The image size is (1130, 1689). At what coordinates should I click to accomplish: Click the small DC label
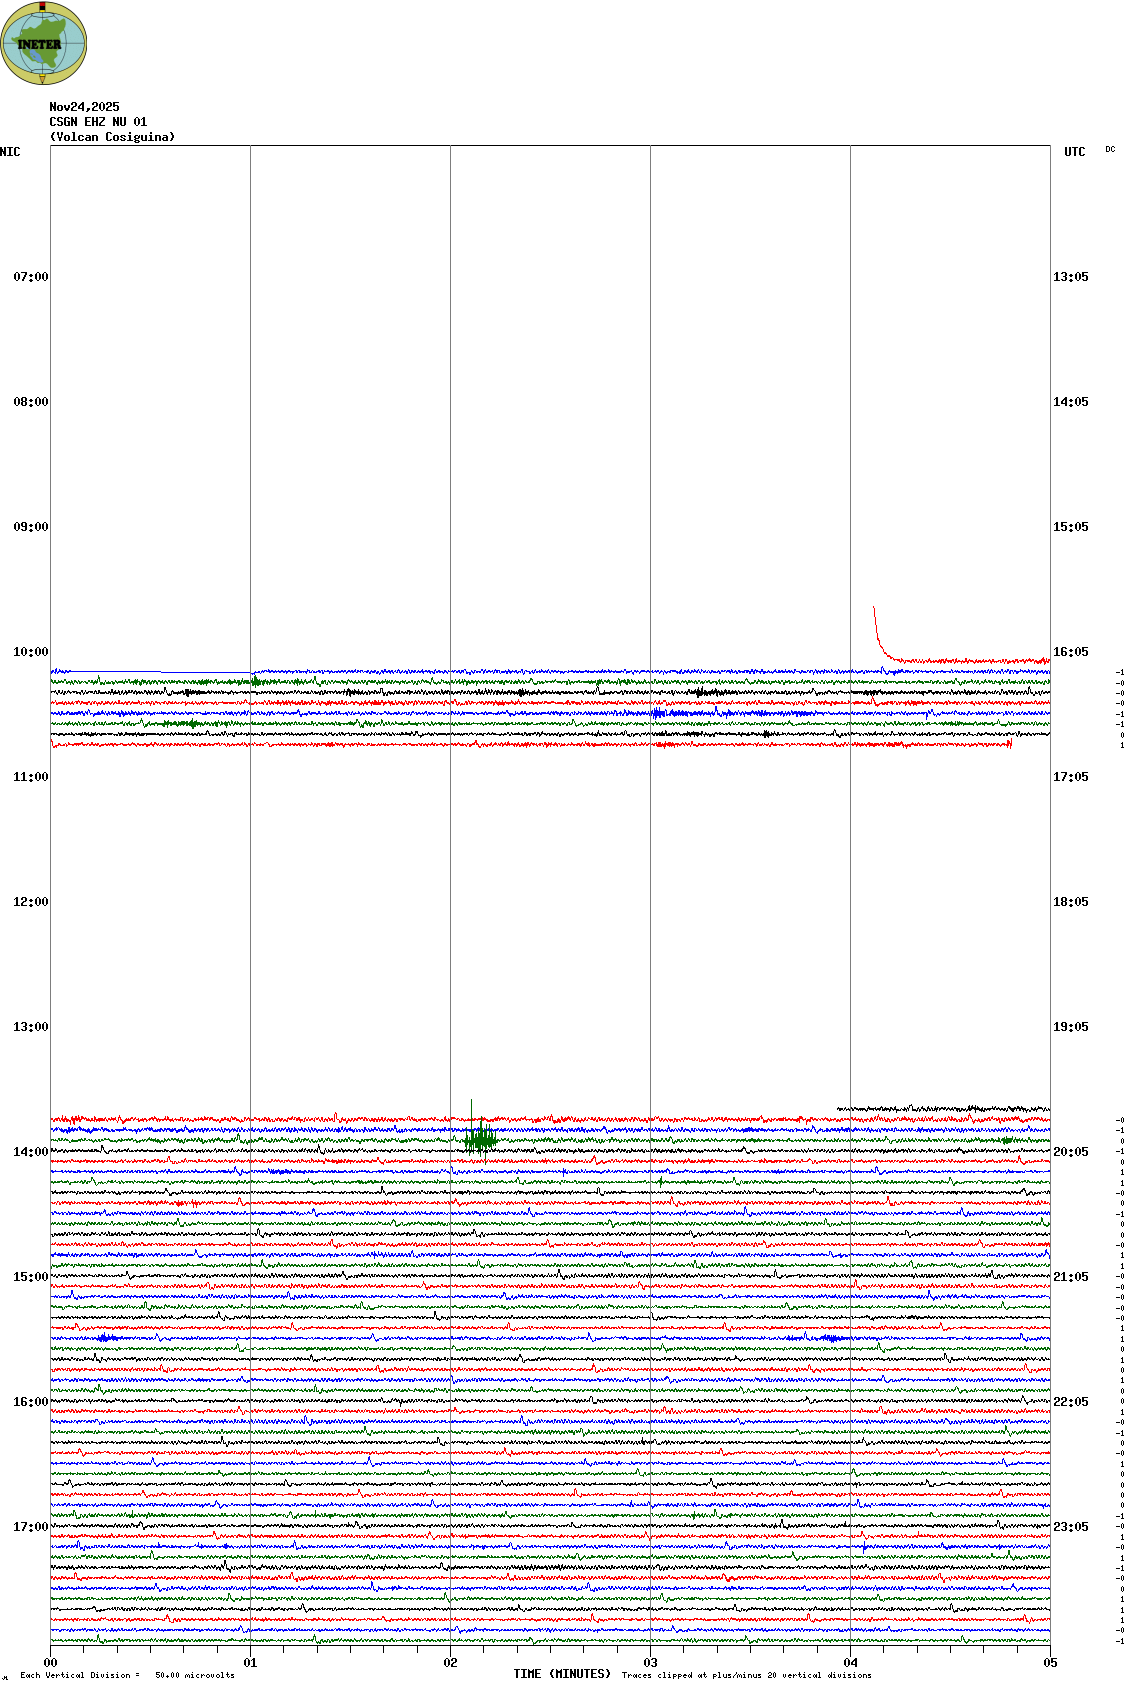[1110, 149]
